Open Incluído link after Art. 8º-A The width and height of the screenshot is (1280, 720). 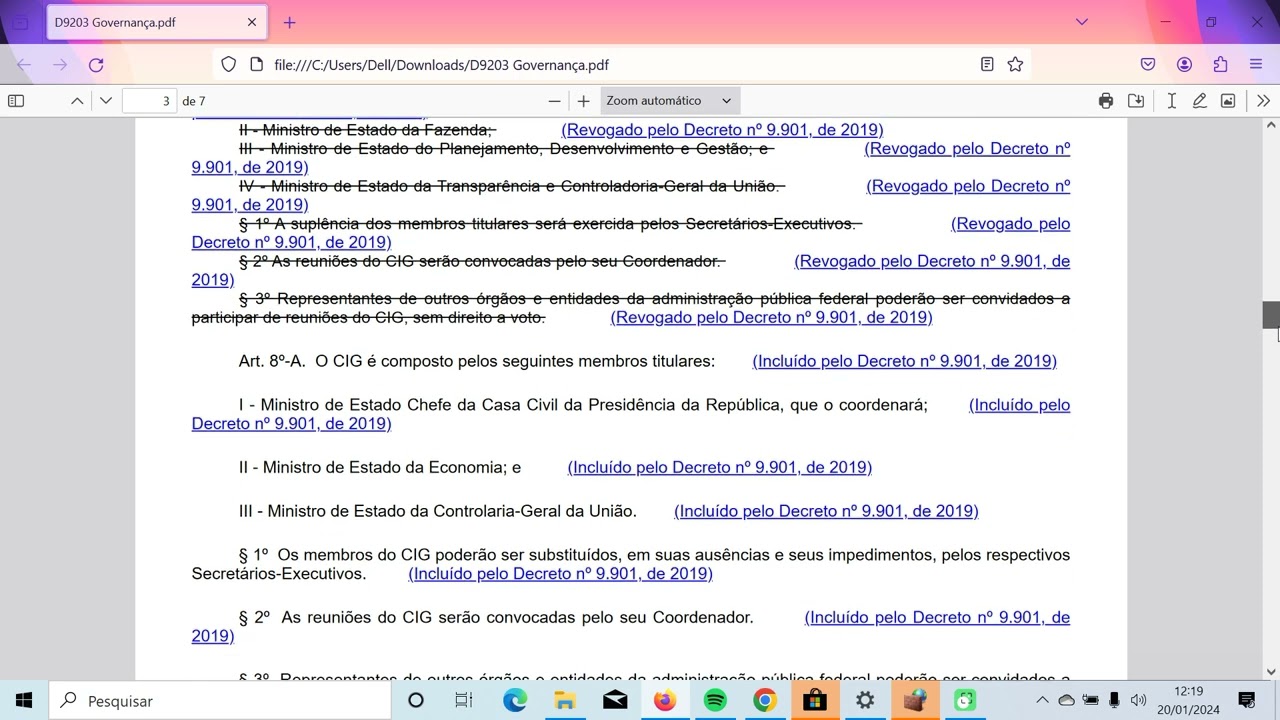(904, 361)
